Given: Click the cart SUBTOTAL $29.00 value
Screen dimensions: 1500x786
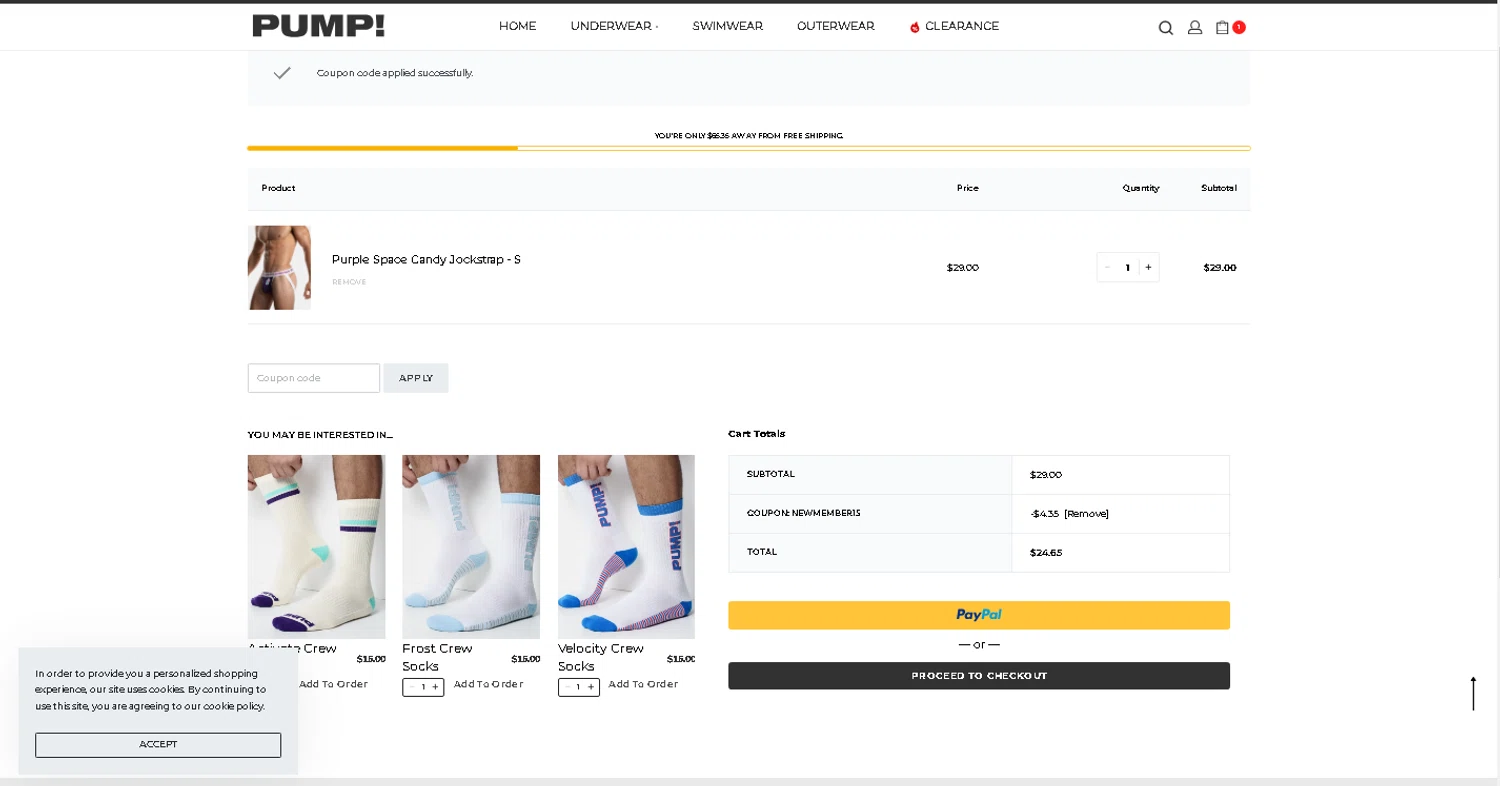Looking at the screenshot, I should point(1046,475).
